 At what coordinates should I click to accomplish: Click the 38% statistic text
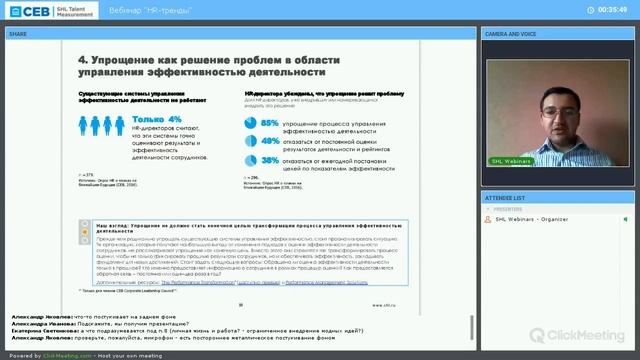pyautogui.click(x=270, y=160)
